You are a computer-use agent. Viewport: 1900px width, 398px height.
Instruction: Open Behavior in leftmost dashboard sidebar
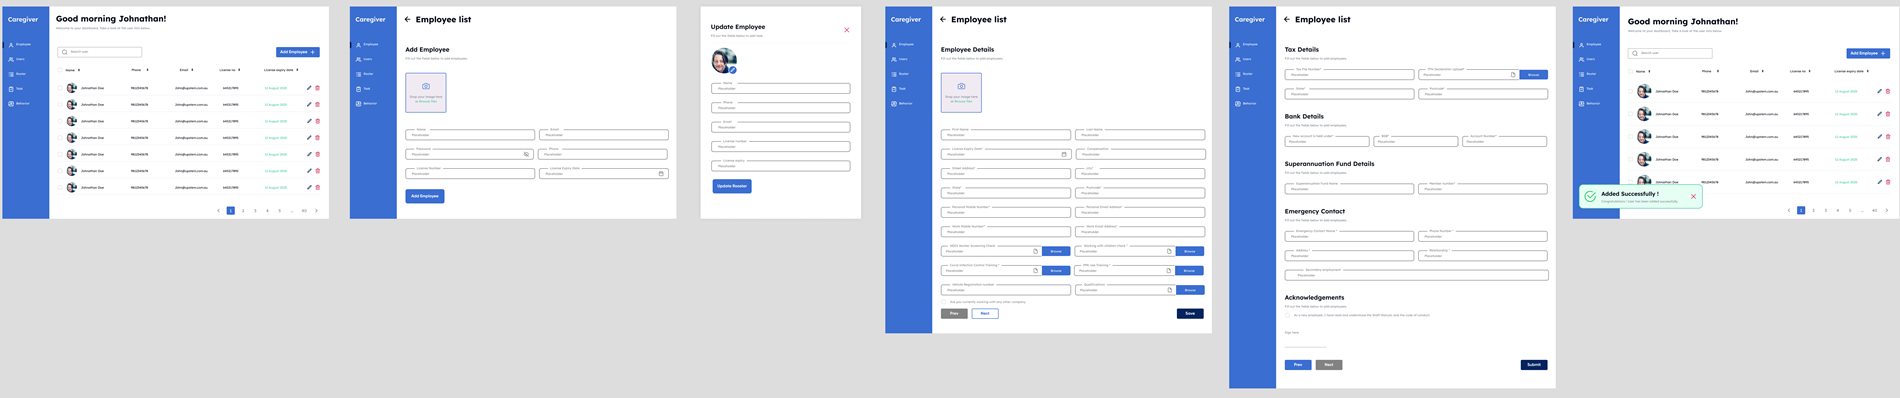point(19,103)
